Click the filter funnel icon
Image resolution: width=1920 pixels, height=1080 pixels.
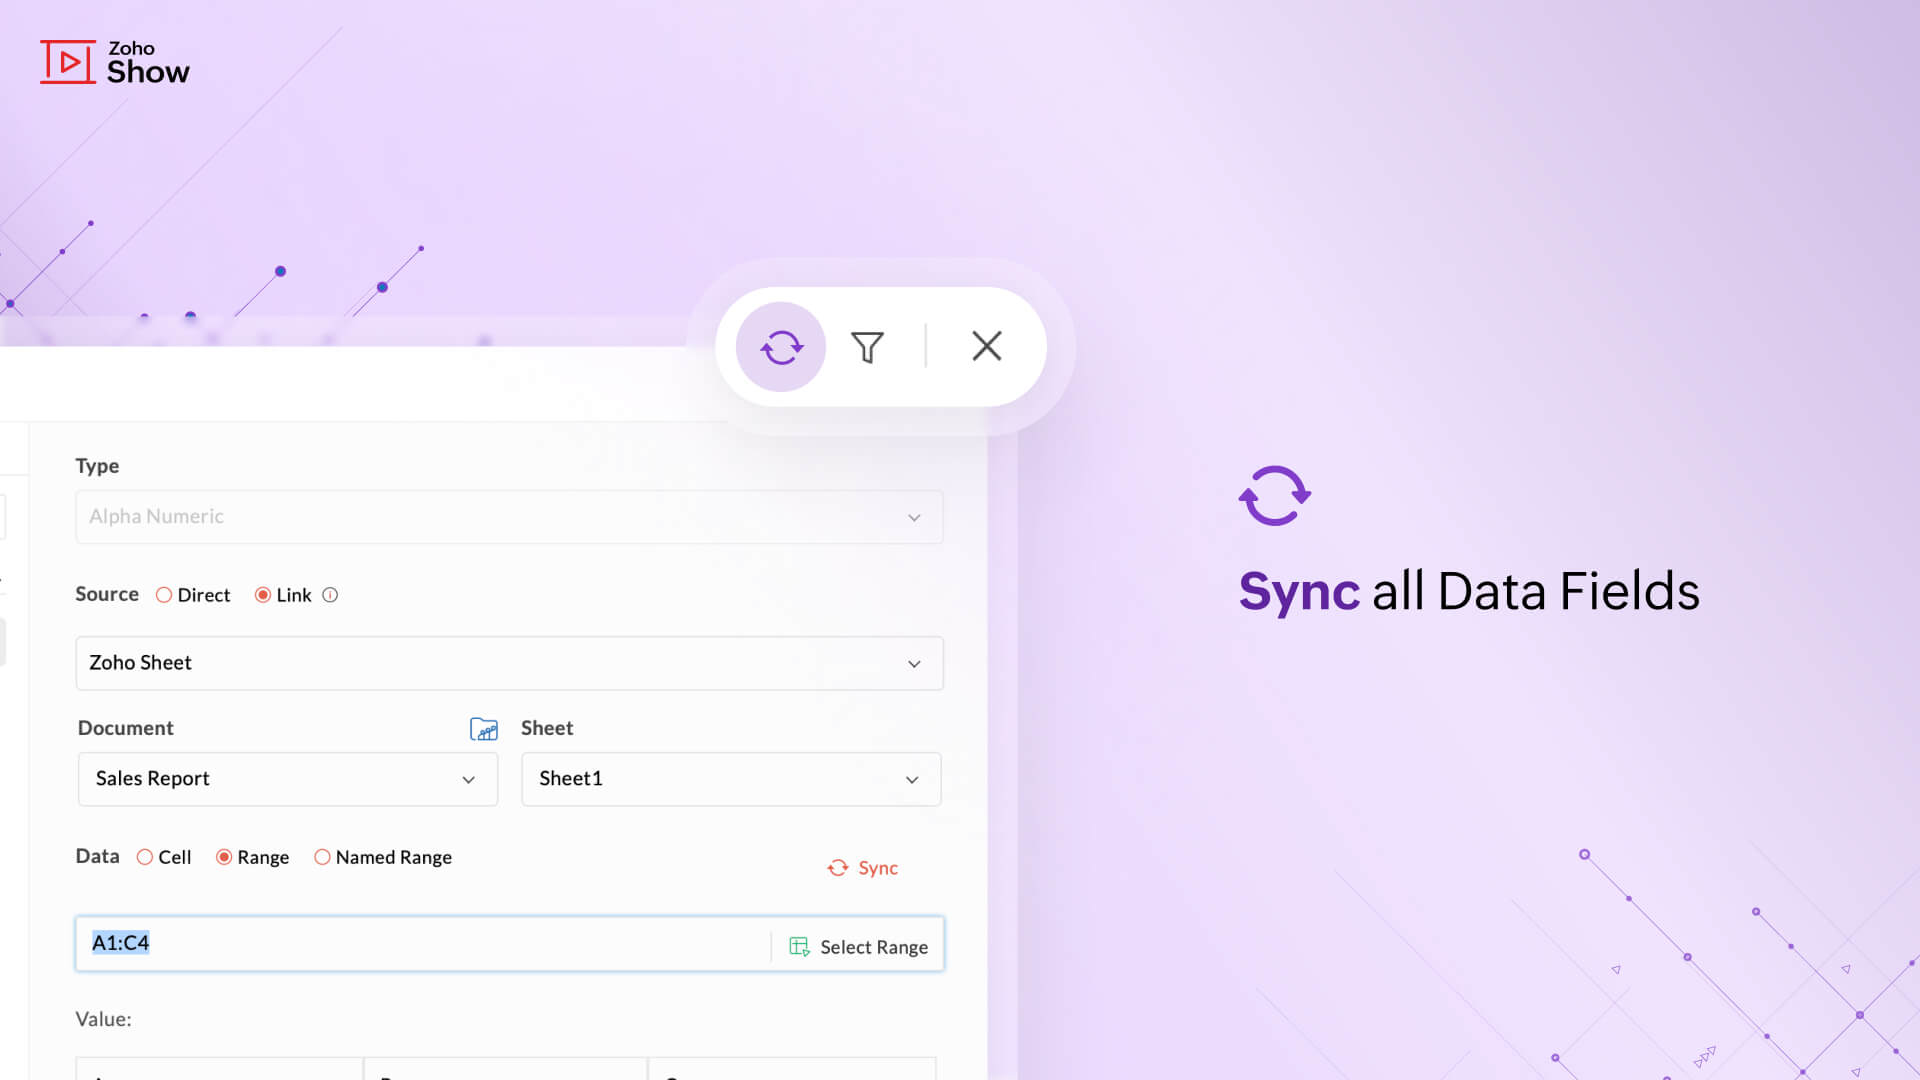click(x=866, y=345)
